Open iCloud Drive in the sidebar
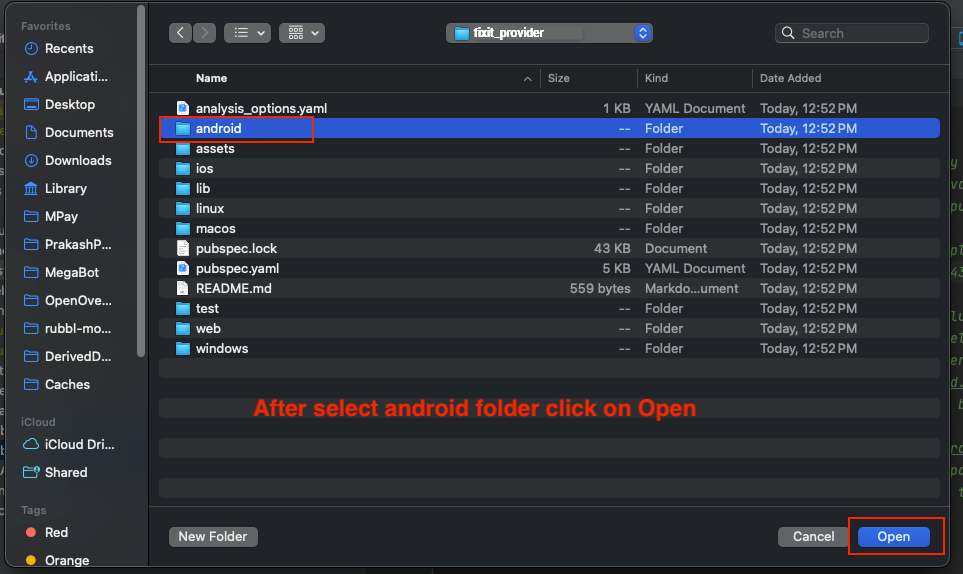963x574 pixels. tap(79, 444)
